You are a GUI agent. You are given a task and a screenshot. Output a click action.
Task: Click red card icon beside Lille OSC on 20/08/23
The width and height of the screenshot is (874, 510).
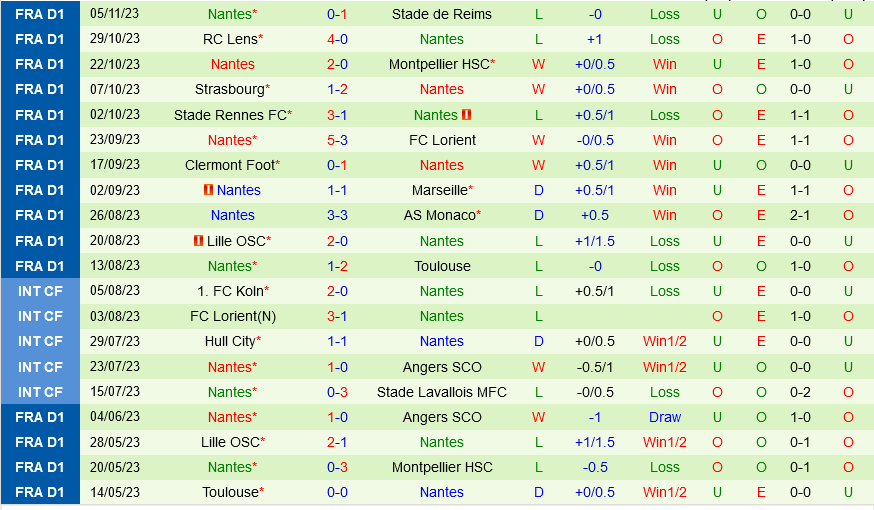(x=198, y=241)
